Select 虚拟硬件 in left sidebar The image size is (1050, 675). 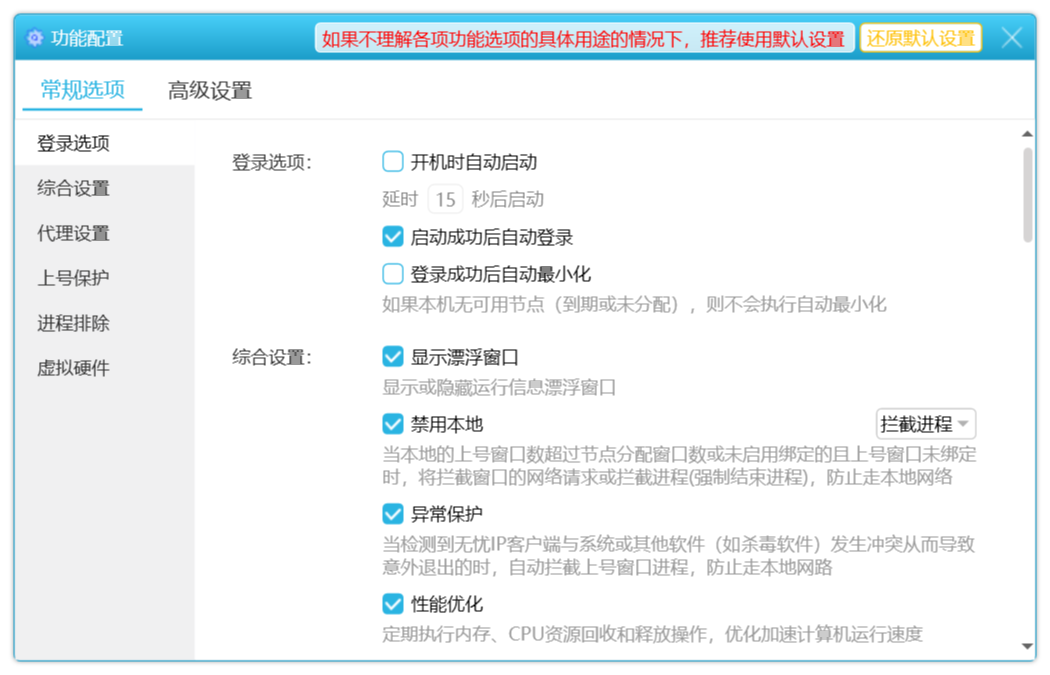[74, 368]
